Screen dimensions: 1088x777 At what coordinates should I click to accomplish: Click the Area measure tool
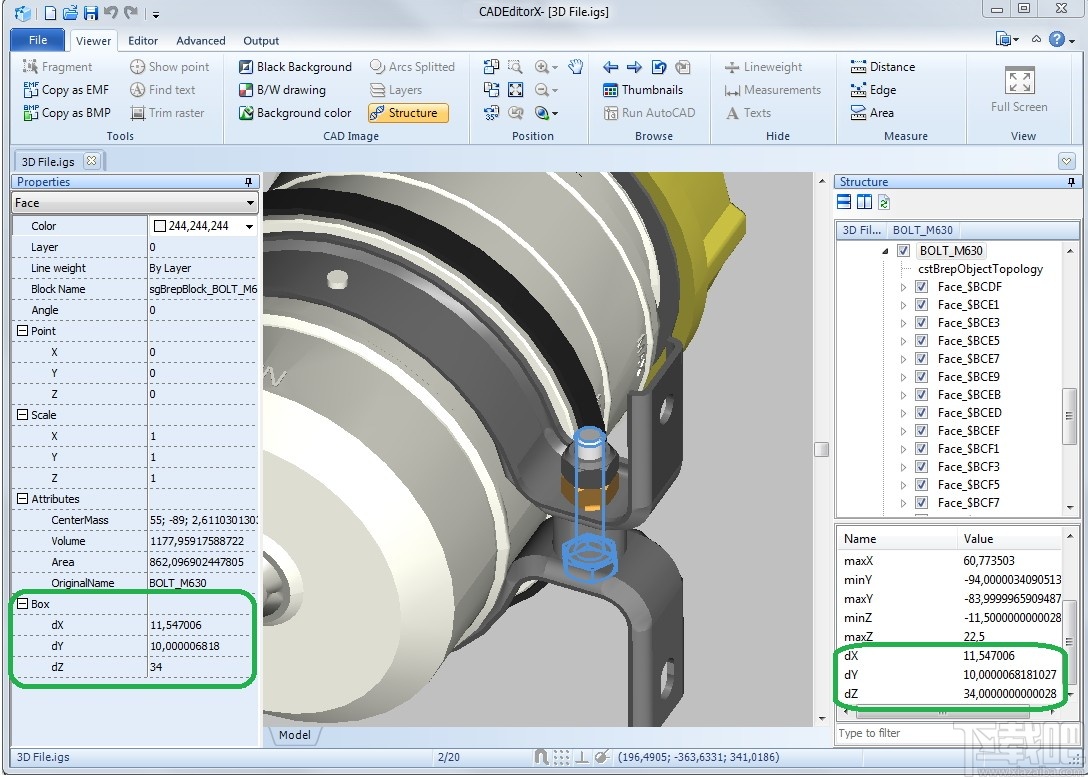coord(871,113)
